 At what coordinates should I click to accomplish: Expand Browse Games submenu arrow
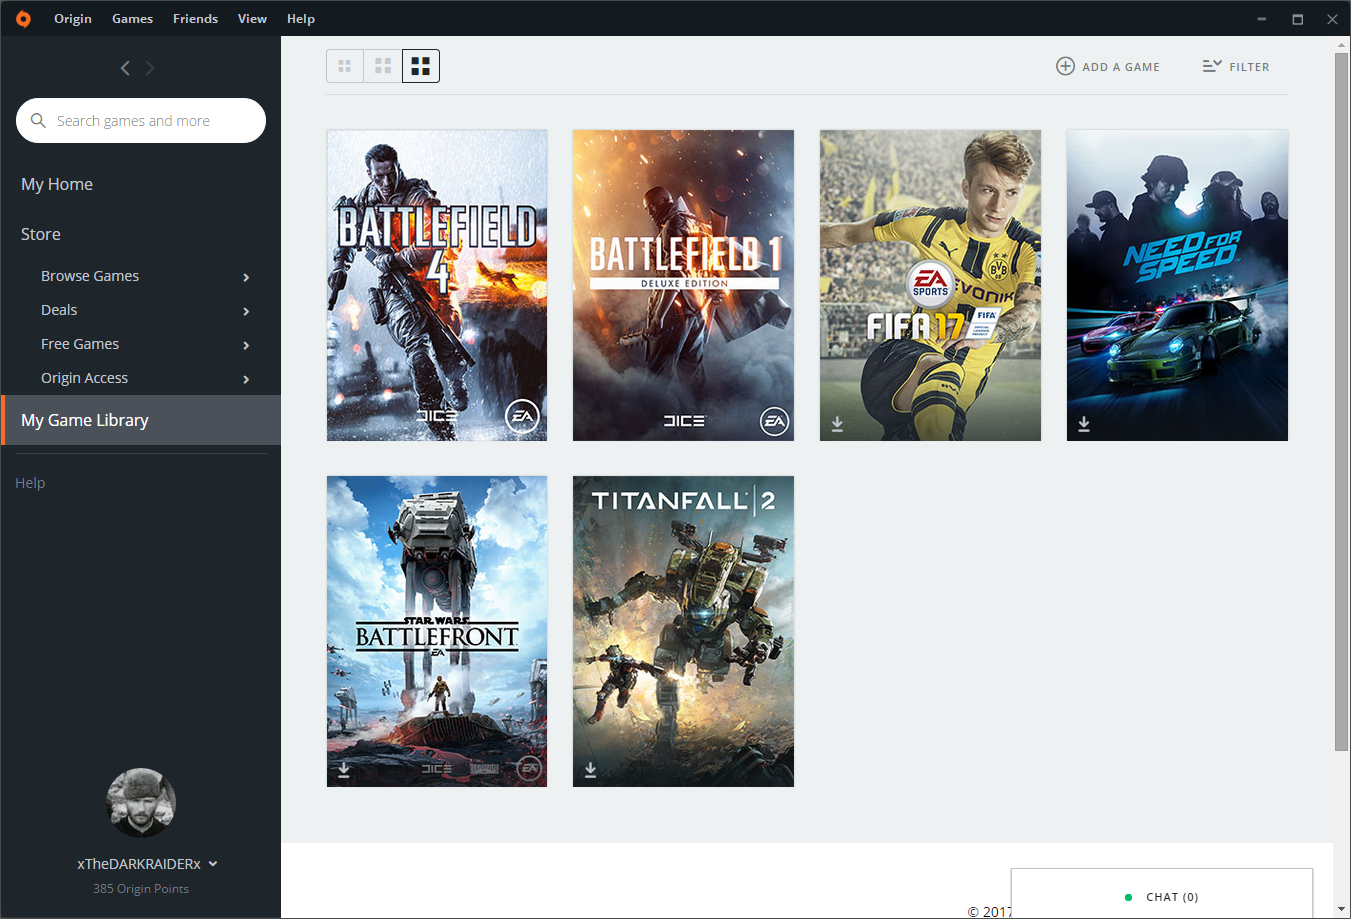click(x=246, y=277)
